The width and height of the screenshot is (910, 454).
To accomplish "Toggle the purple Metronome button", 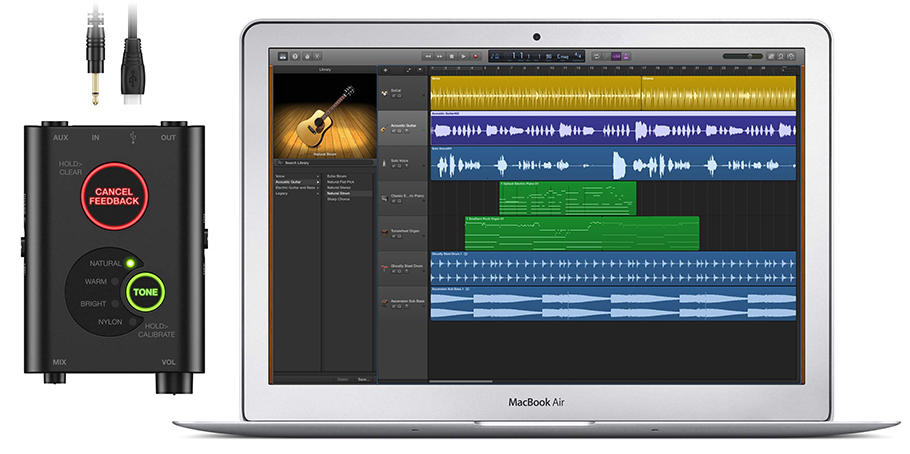I will (626, 56).
